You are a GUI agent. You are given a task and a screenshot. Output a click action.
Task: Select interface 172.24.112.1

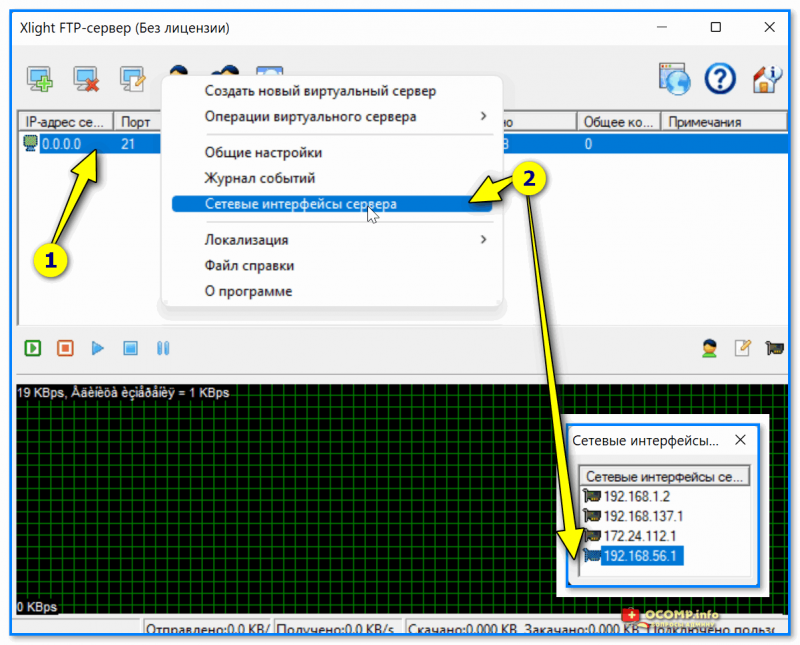[640, 536]
